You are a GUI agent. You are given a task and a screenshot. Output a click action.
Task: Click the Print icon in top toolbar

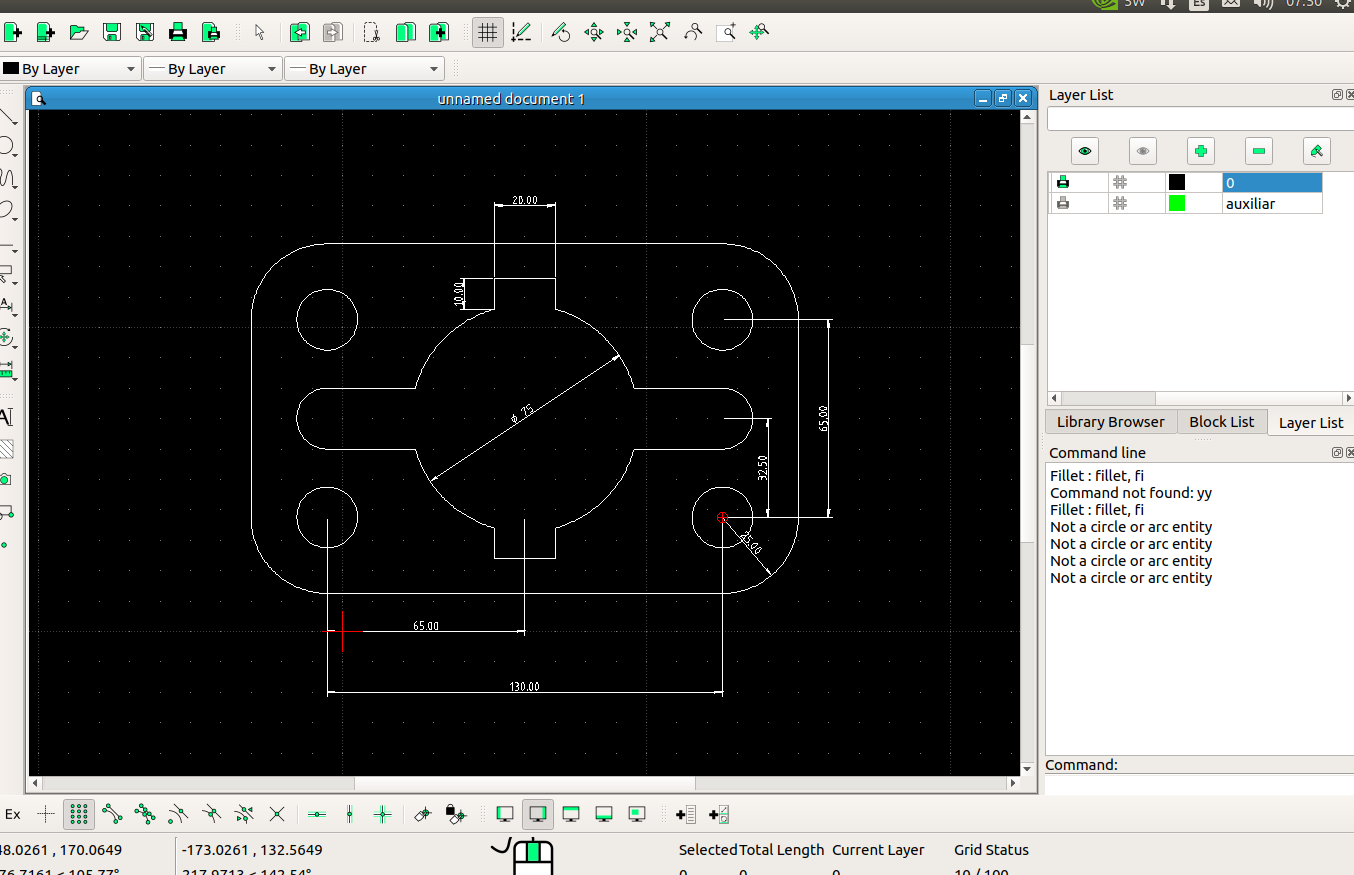[x=178, y=32]
